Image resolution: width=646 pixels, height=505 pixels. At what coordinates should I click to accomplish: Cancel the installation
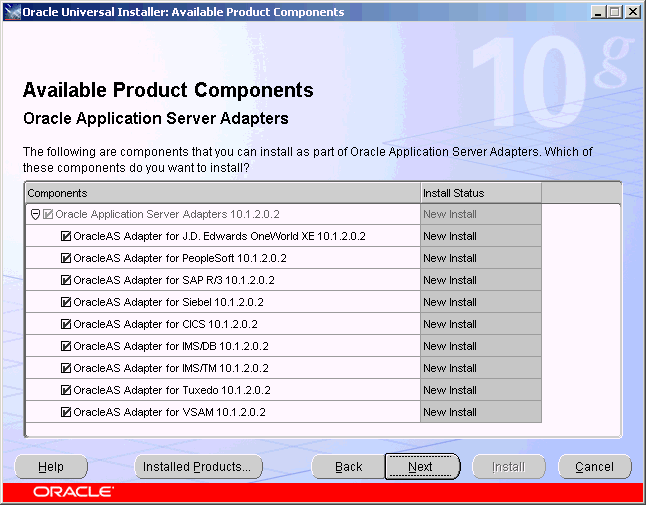click(x=595, y=467)
